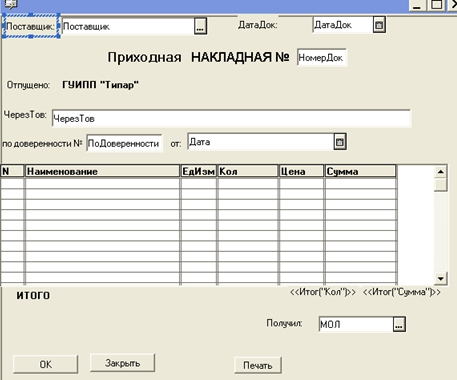The width and height of the screenshot is (457, 380).
Task: Click the НомерДок number field
Action: pos(322,58)
